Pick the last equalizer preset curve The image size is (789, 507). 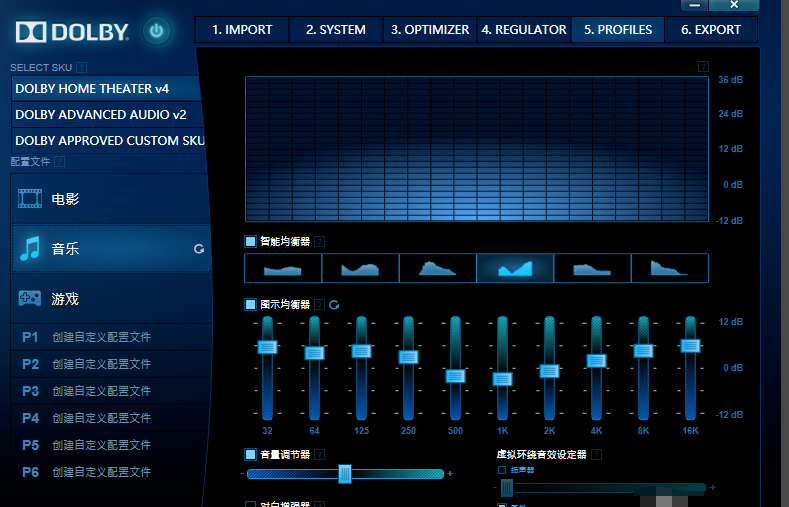tap(669, 268)
